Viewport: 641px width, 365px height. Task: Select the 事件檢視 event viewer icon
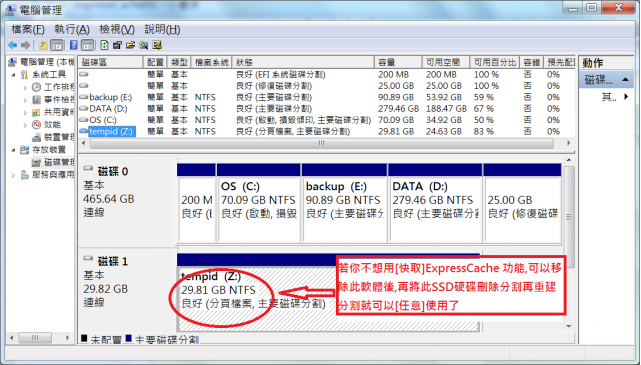pyautogui.click(x=37, y=100)
